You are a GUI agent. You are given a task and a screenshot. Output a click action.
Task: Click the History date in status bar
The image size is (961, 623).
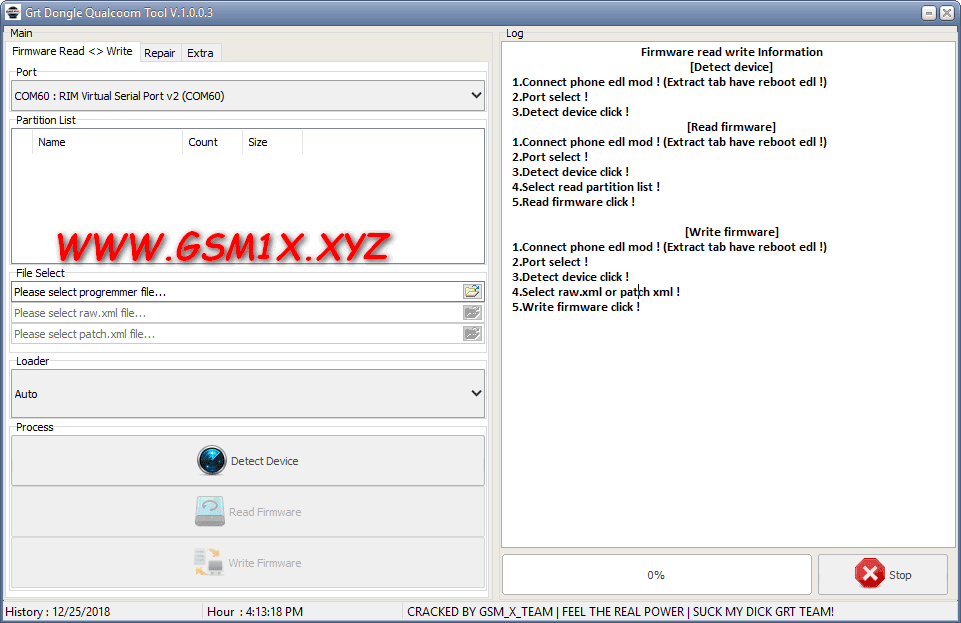pos(58,611)
